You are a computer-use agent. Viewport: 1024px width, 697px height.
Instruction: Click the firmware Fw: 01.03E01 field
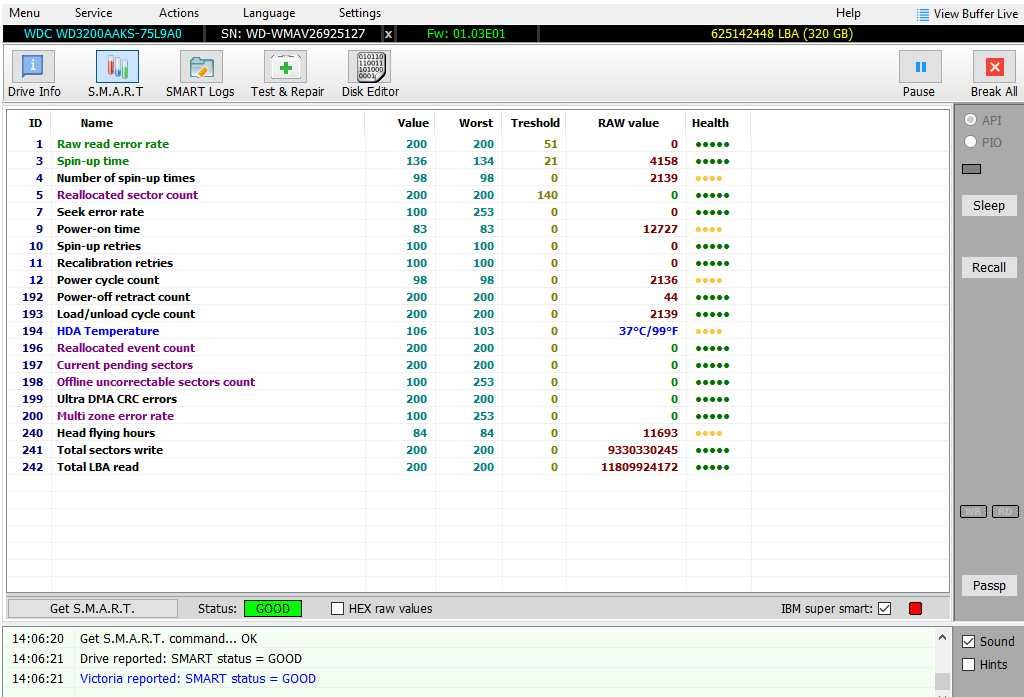[x=466, y=34]
